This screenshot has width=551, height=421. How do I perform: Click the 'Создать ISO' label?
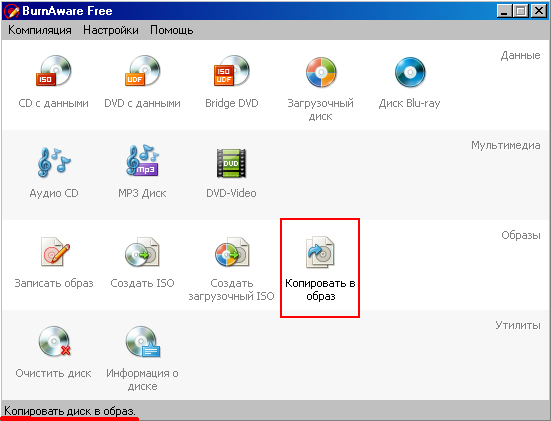pyautogui.click(x=142, y=283)
